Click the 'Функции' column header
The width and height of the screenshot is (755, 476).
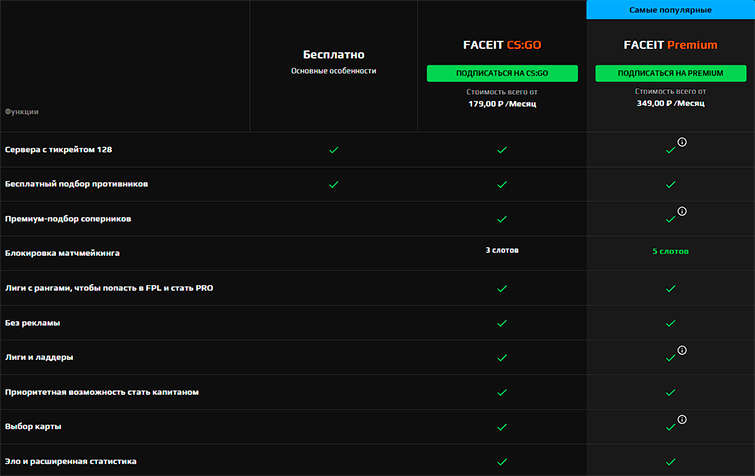coord(22,112)
